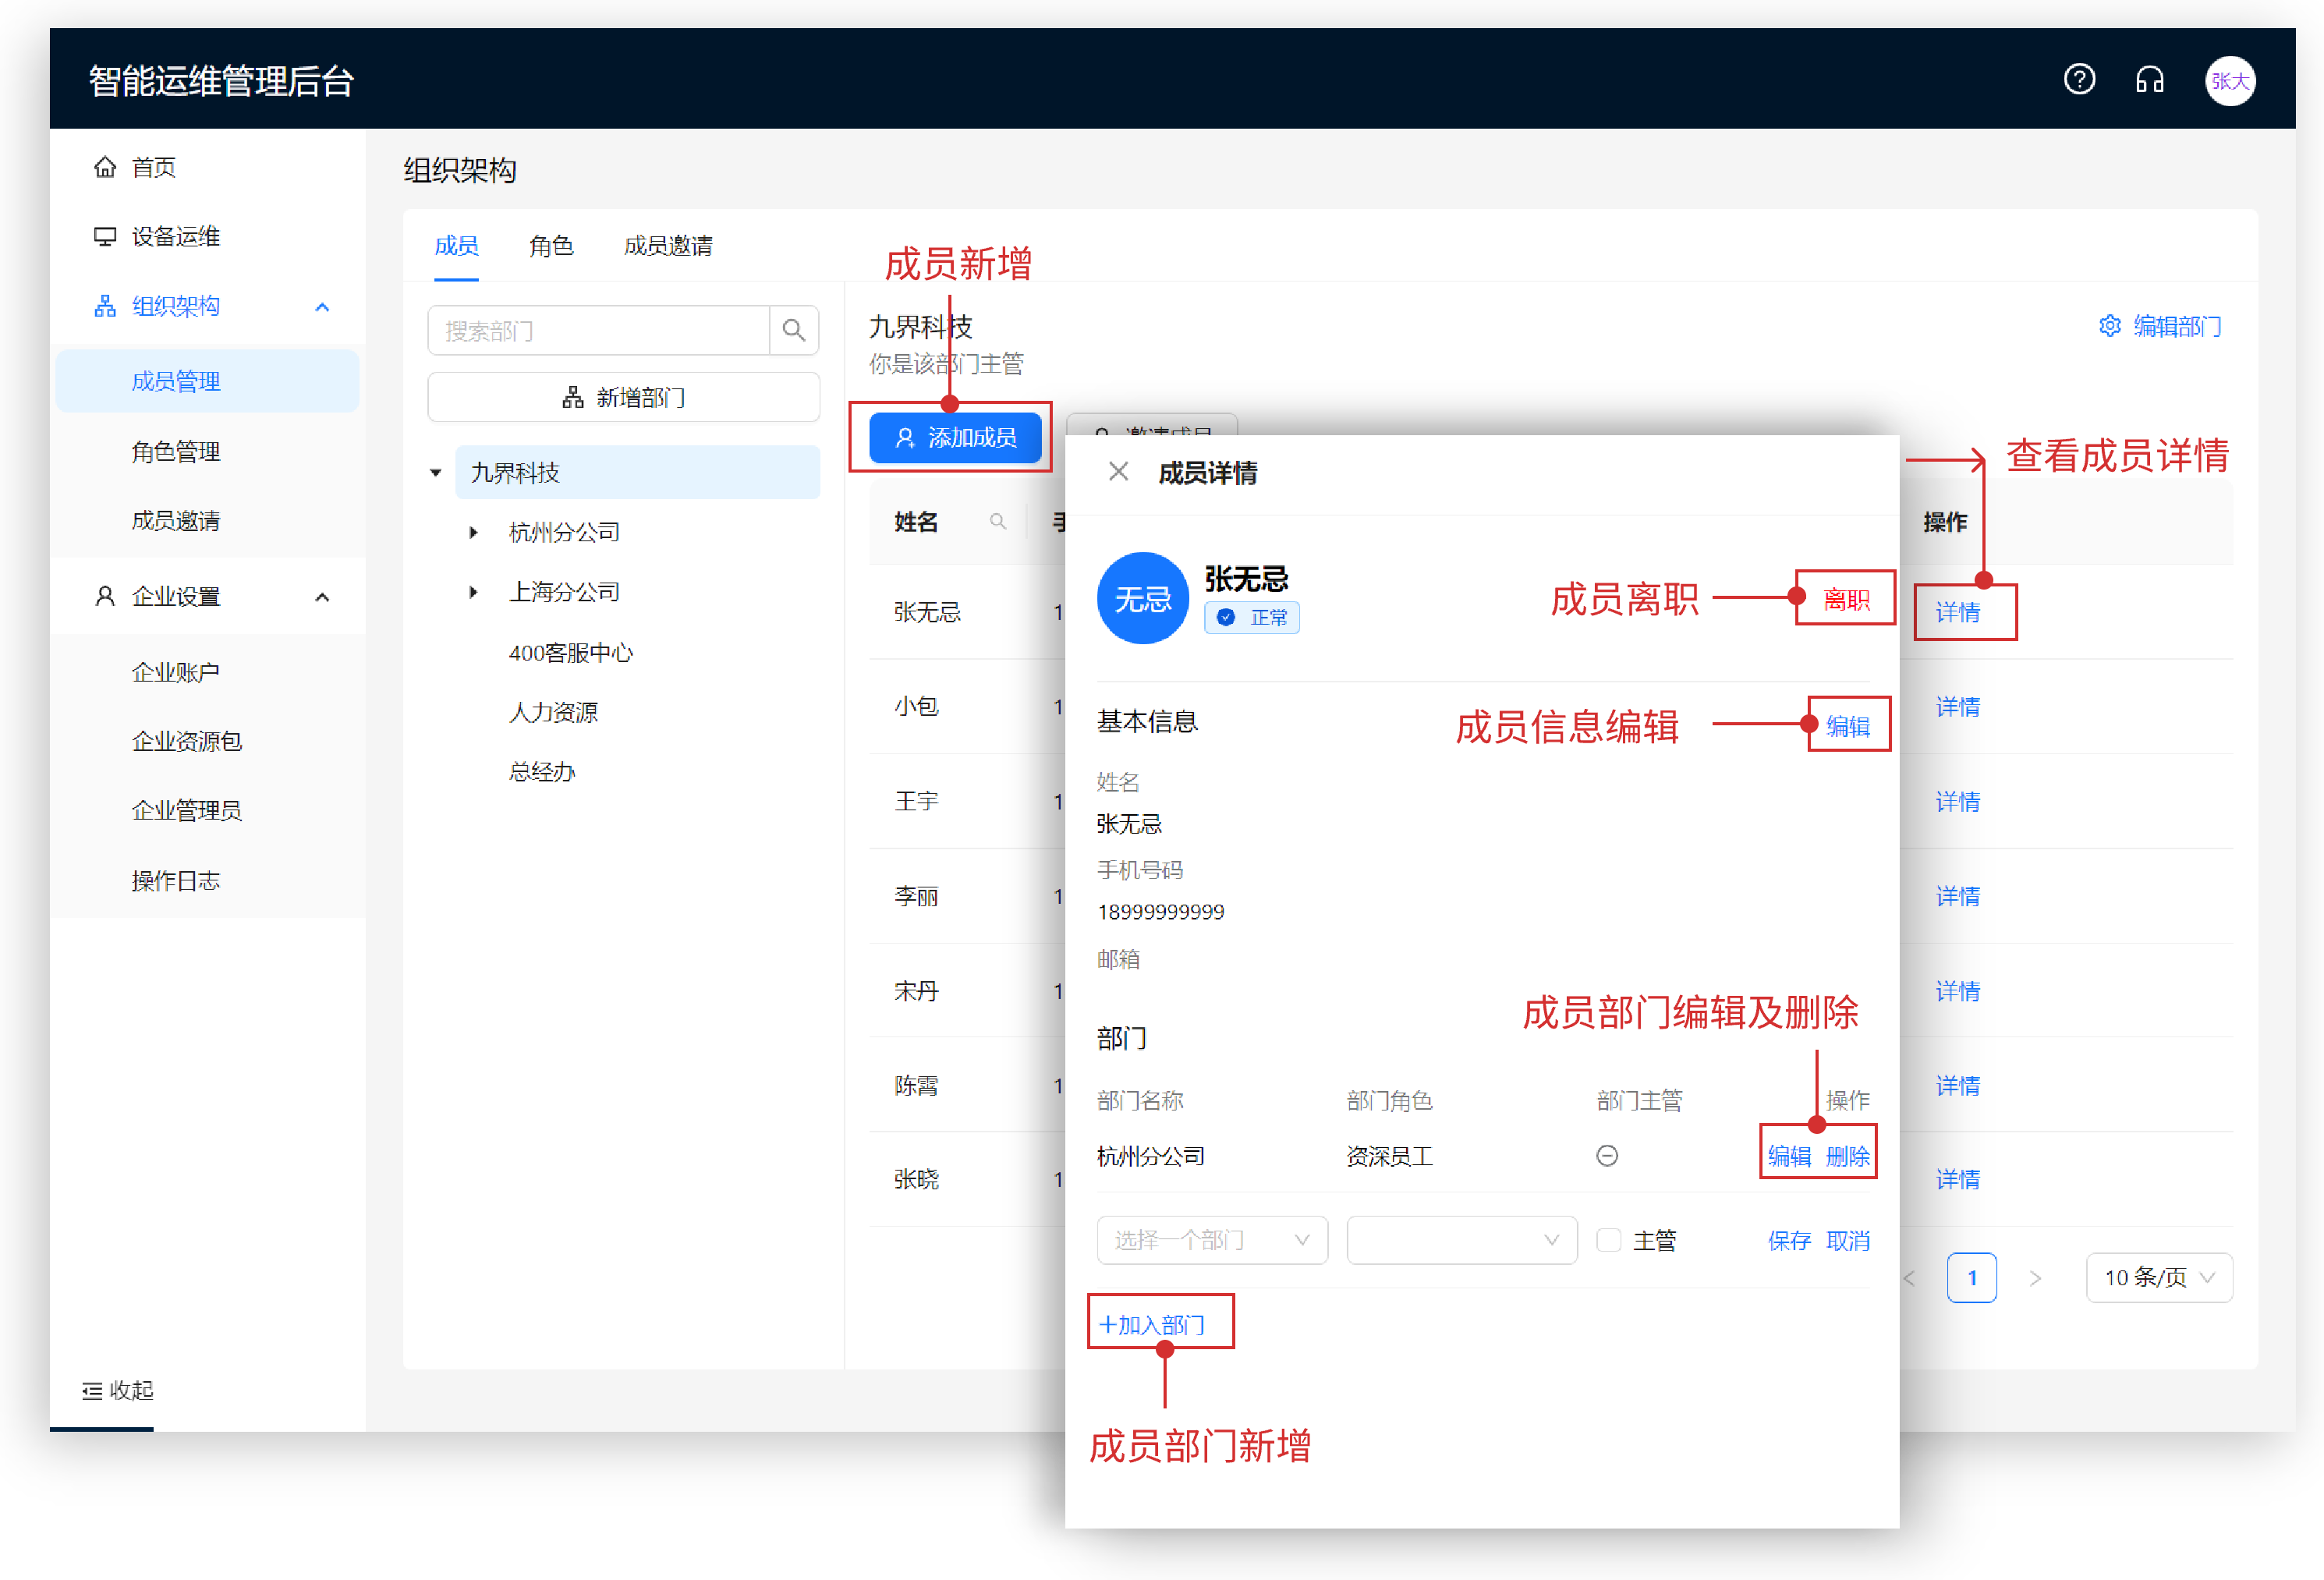Close the 成员详情 panel with X

click(1118, 472)
